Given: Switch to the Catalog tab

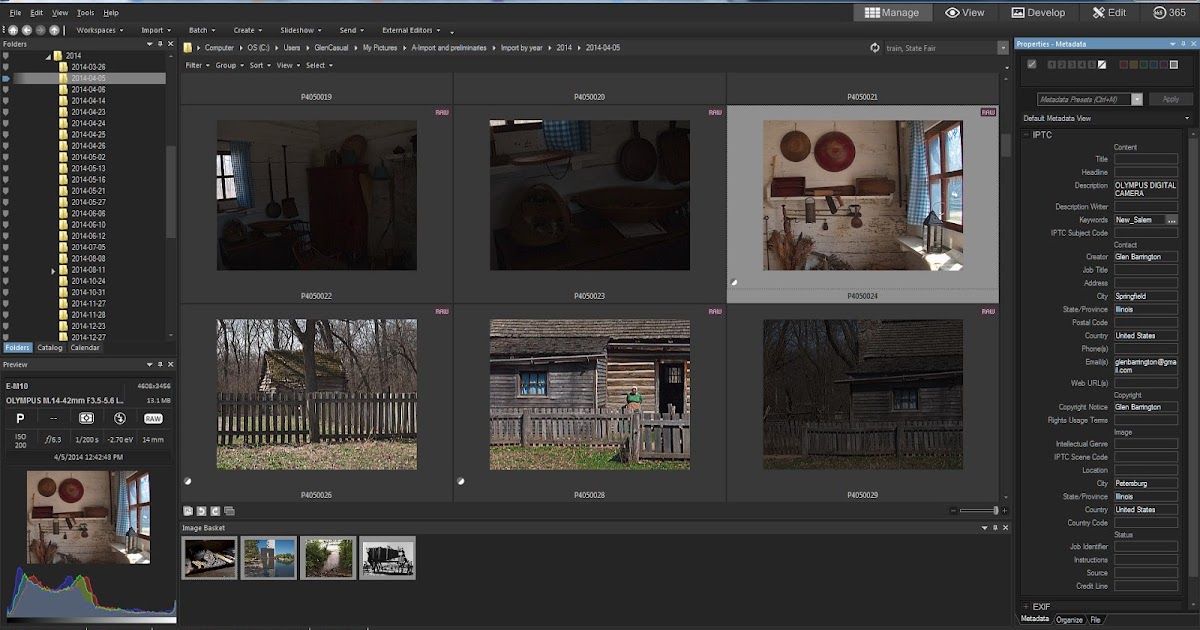Looking at the screenshot, I should [50, 348].
